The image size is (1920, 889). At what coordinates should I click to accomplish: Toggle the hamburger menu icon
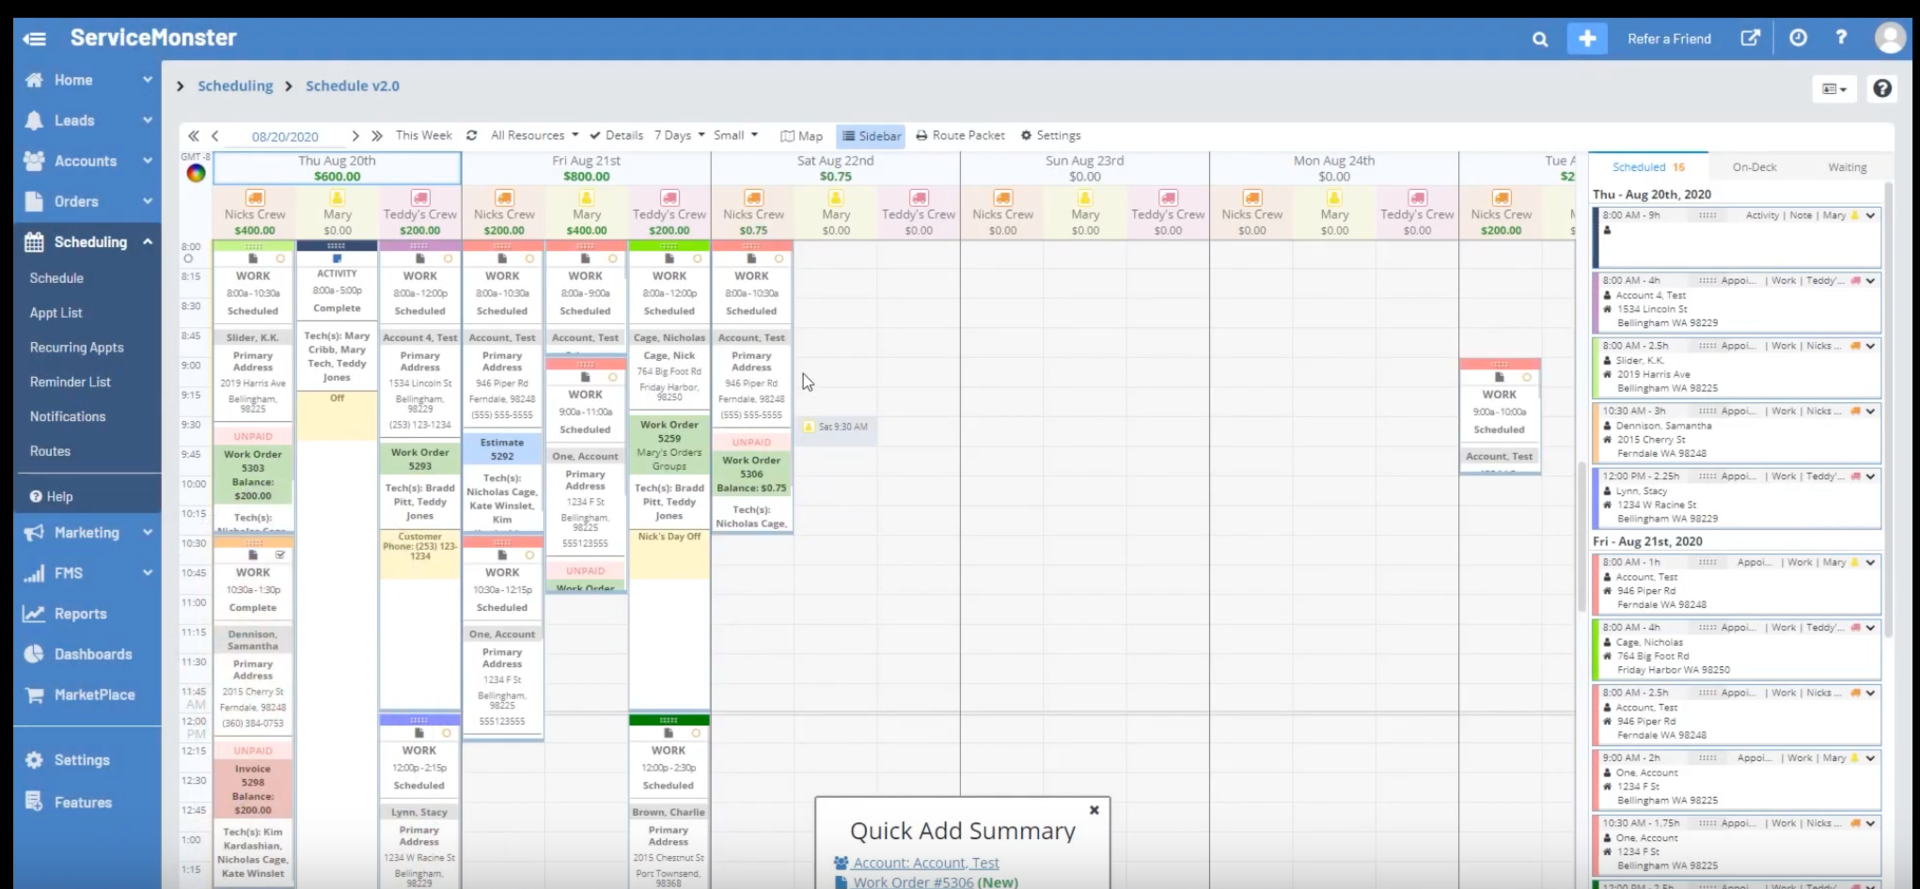tap(34, 39)
